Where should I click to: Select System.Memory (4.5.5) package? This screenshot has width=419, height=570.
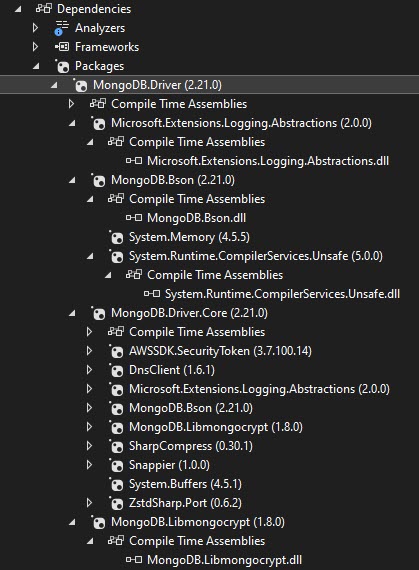[189, 237]
